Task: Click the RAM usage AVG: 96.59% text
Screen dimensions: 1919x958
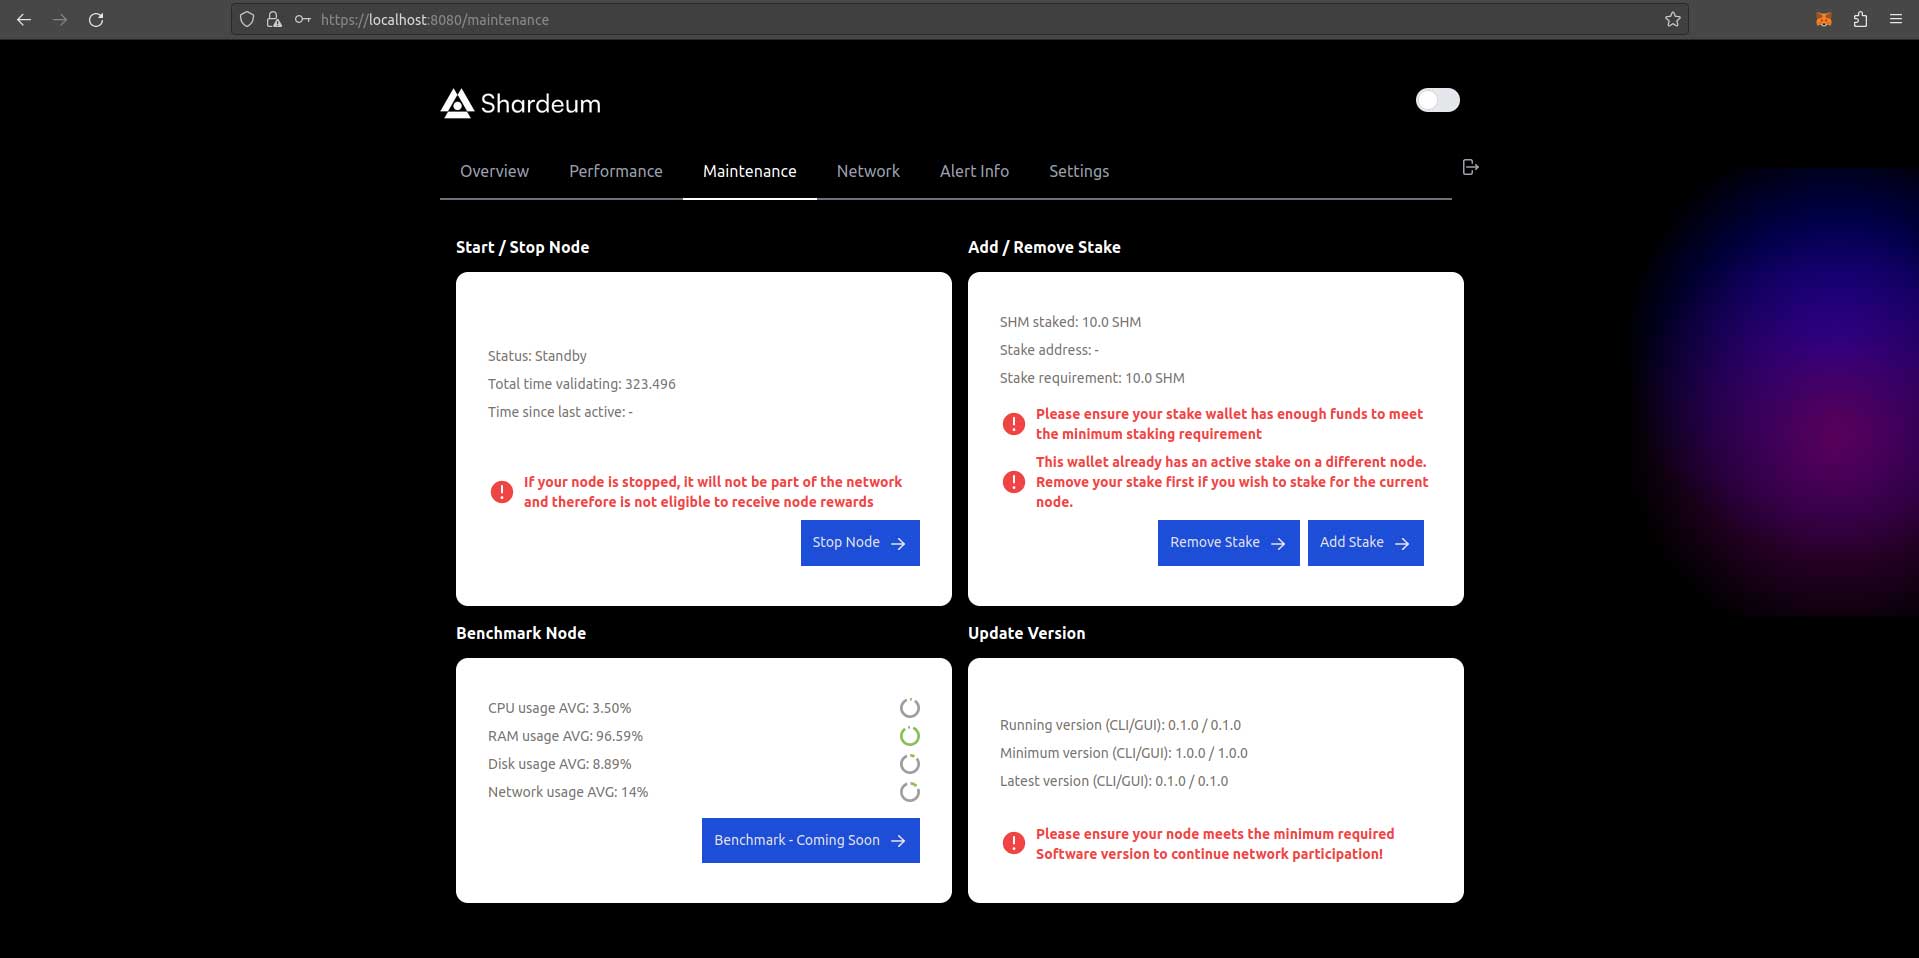Action: click(x=565, y=736)
